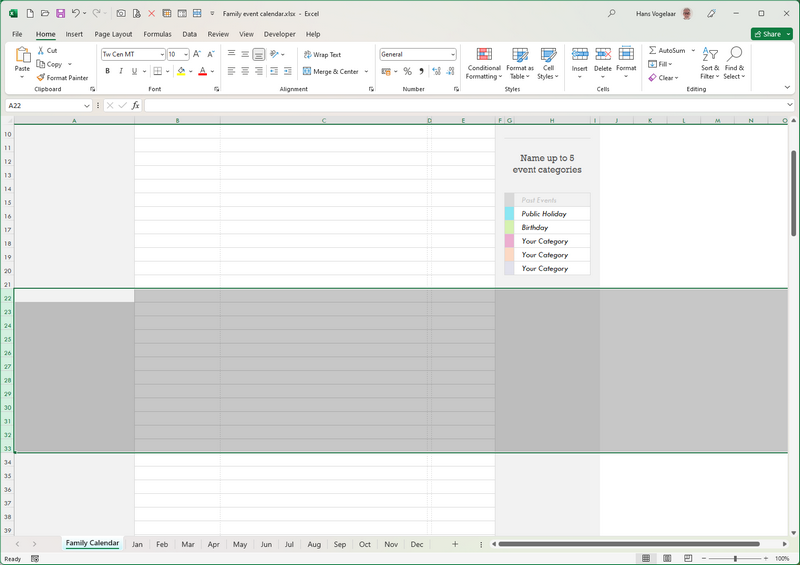Expand the Name Box dropdown
This screenshot has height=565, width=800.
[x=86, y=106]
